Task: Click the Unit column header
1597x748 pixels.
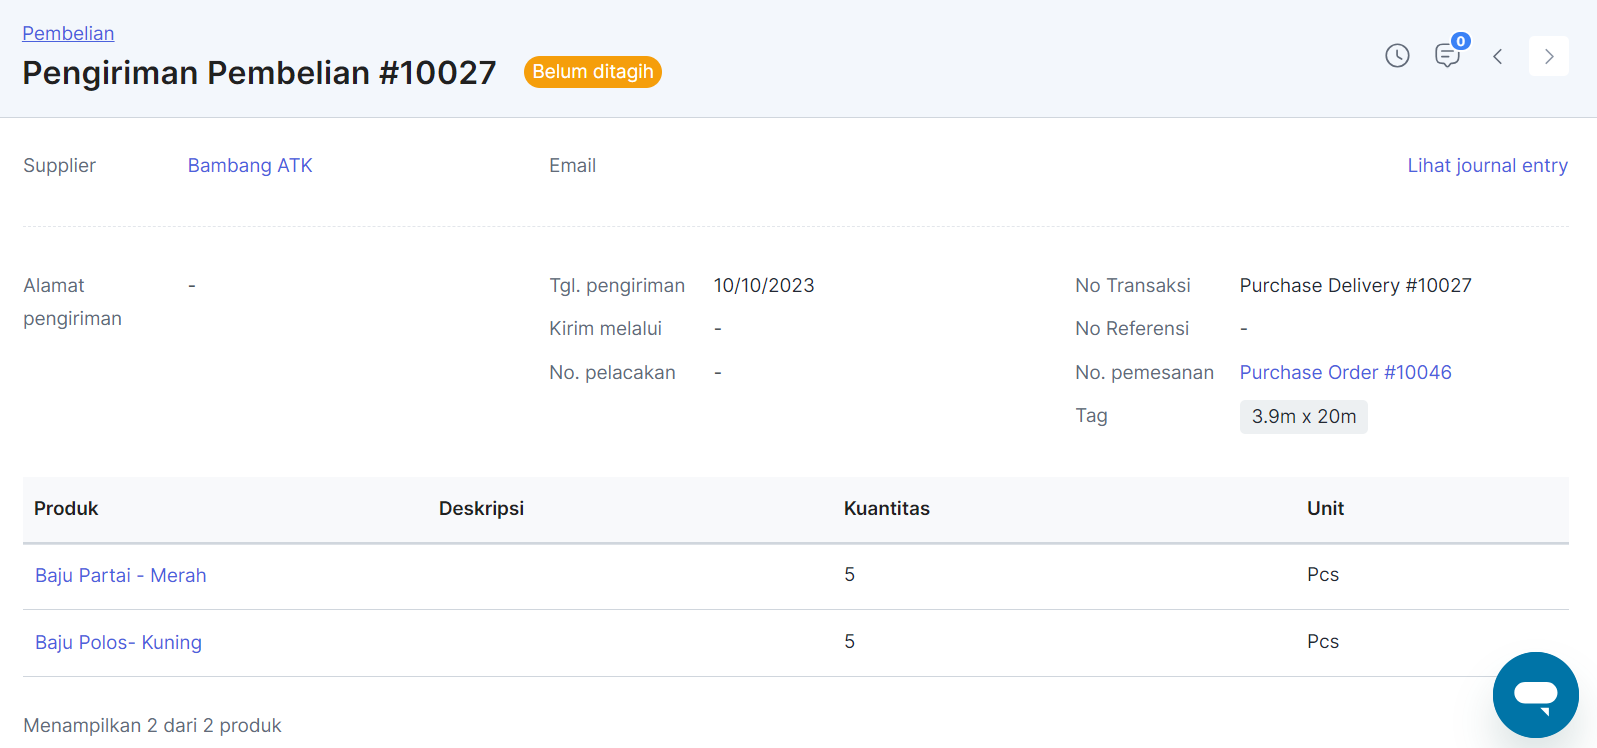Action: (x=1325, y=509)
